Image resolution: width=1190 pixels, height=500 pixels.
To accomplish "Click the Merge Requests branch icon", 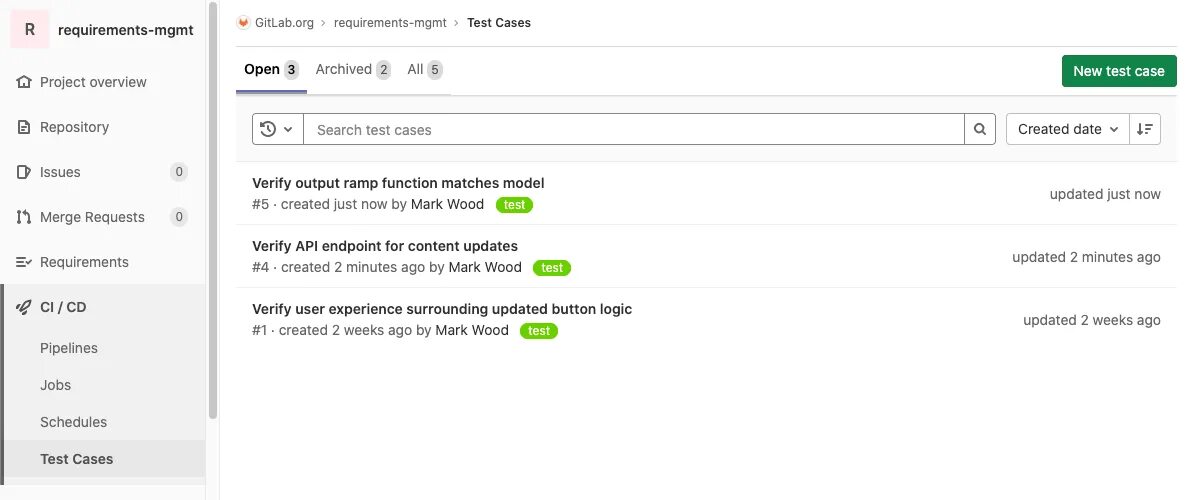I will tap(24, 217).
